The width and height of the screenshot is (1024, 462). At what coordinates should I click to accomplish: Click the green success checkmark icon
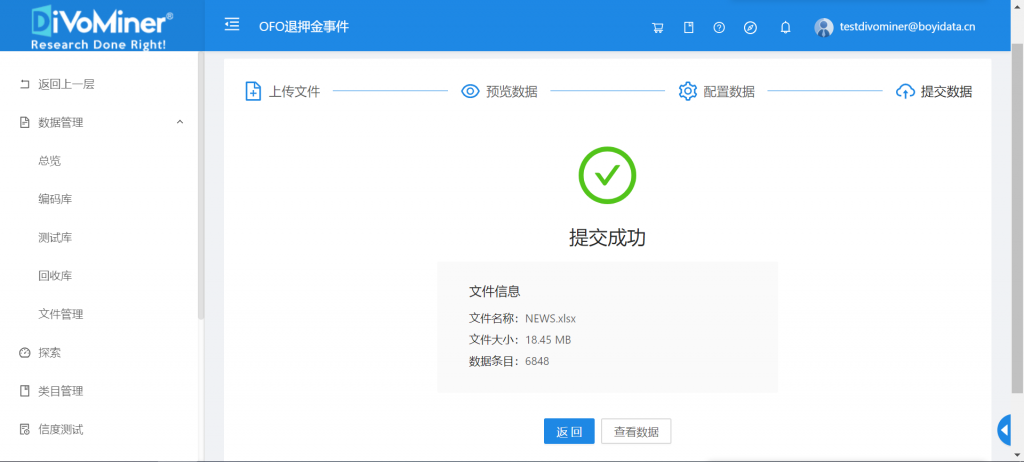pyautogui.click(x=607, y=174)
